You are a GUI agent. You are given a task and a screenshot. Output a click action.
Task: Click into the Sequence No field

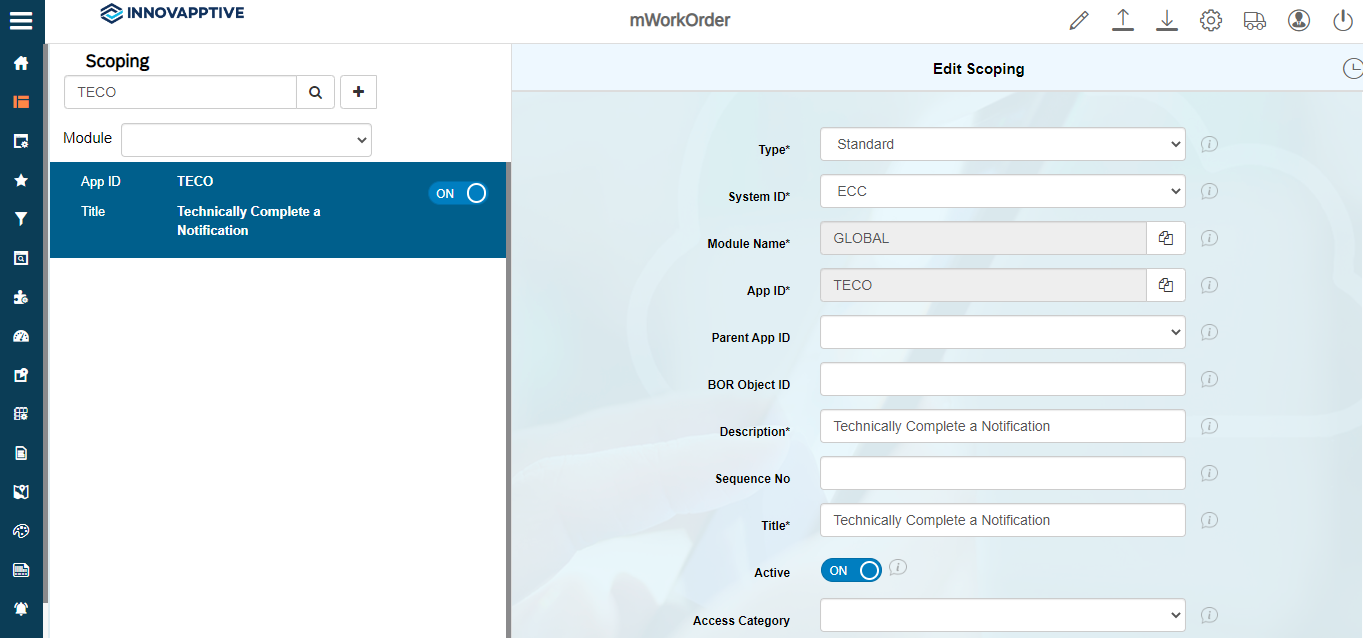(x=1002, y=473)
